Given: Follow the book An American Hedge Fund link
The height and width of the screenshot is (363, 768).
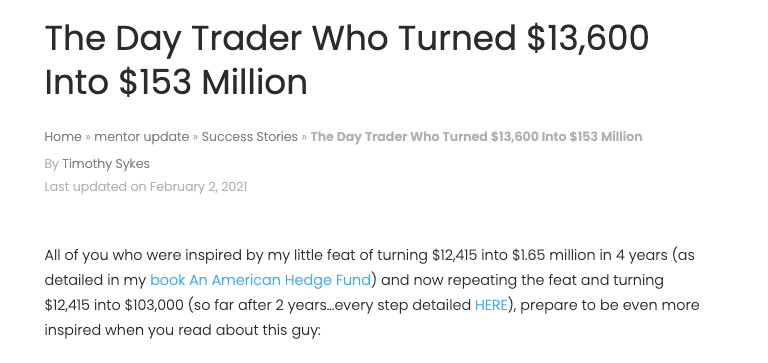Looking at the screenshot, I should click(x=261, y=280).
